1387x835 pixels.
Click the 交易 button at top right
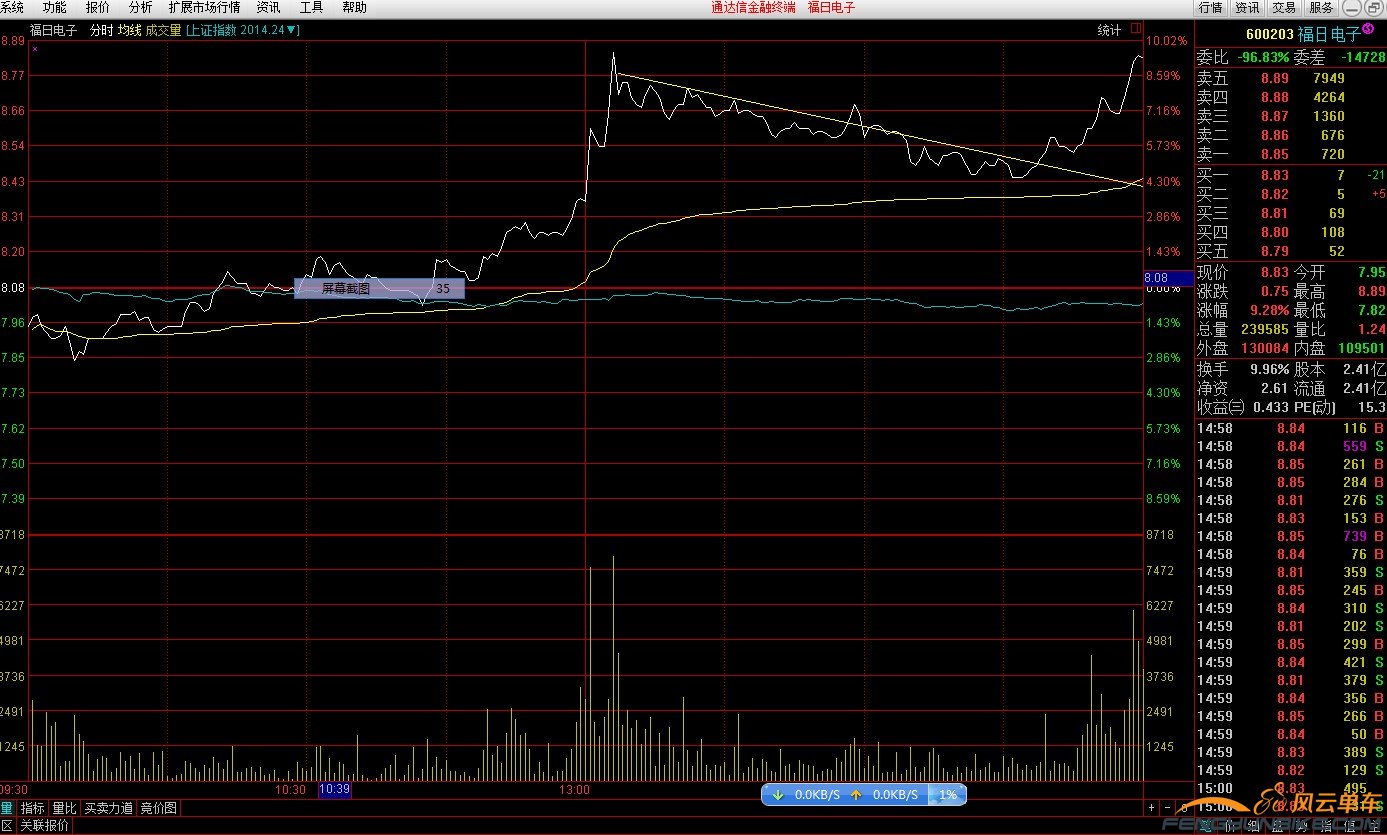1284,7
